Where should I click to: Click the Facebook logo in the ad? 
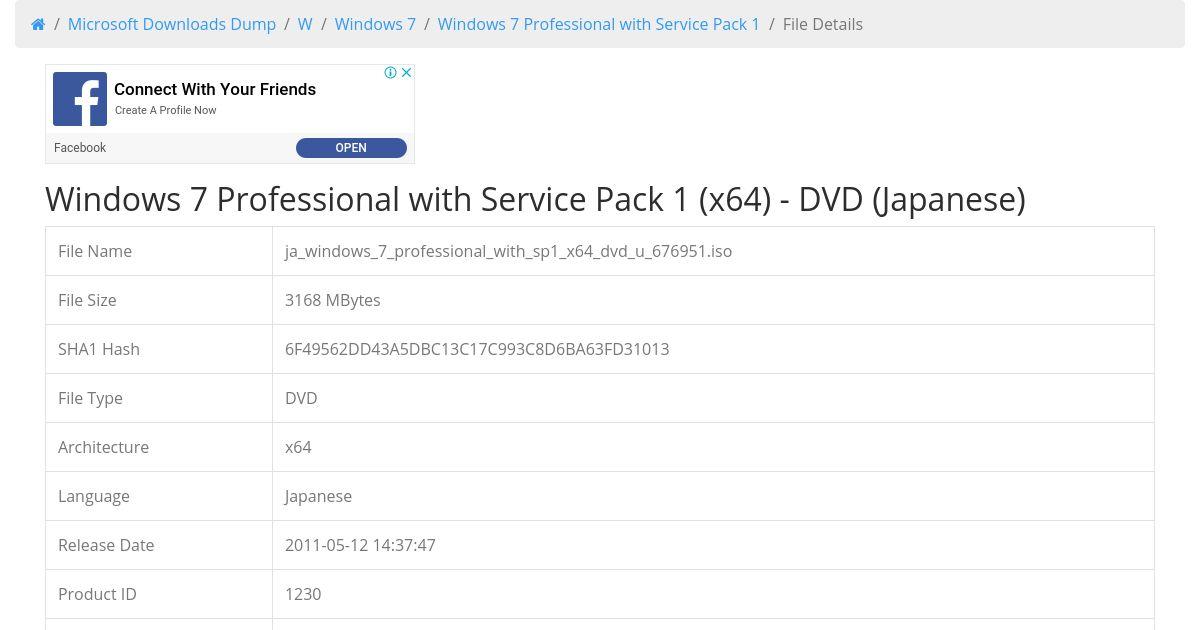80,99
